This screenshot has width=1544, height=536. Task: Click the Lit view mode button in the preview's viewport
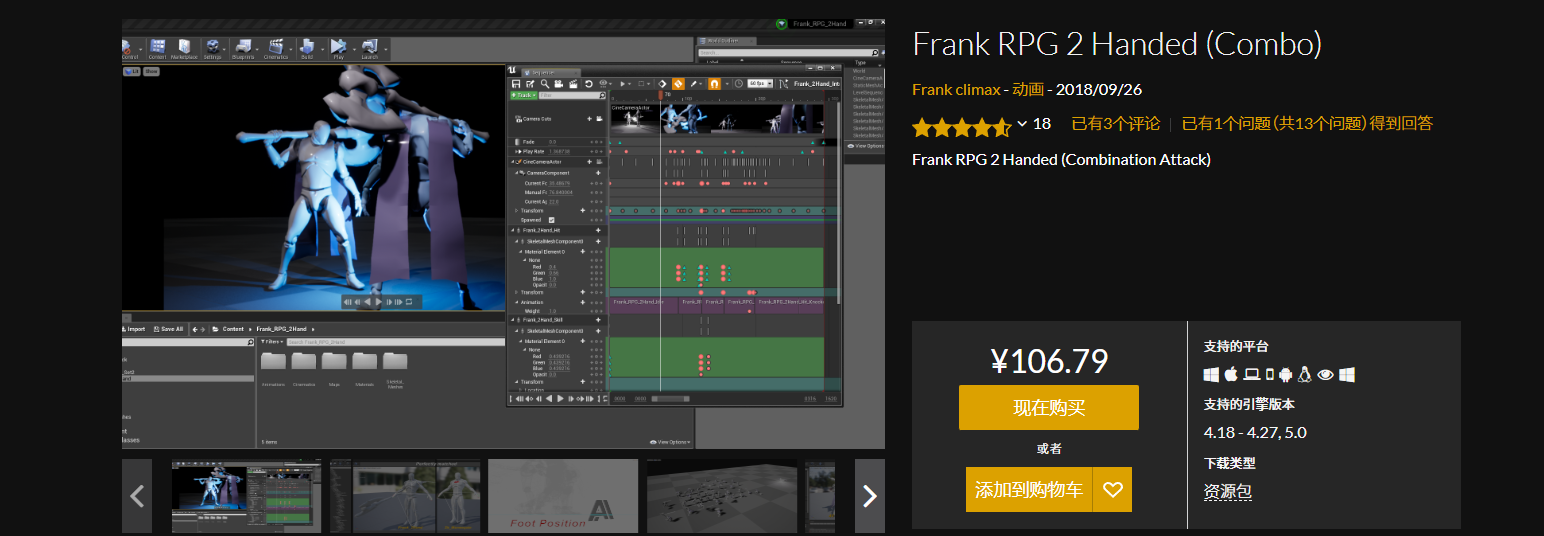click(x=132, y=71)
